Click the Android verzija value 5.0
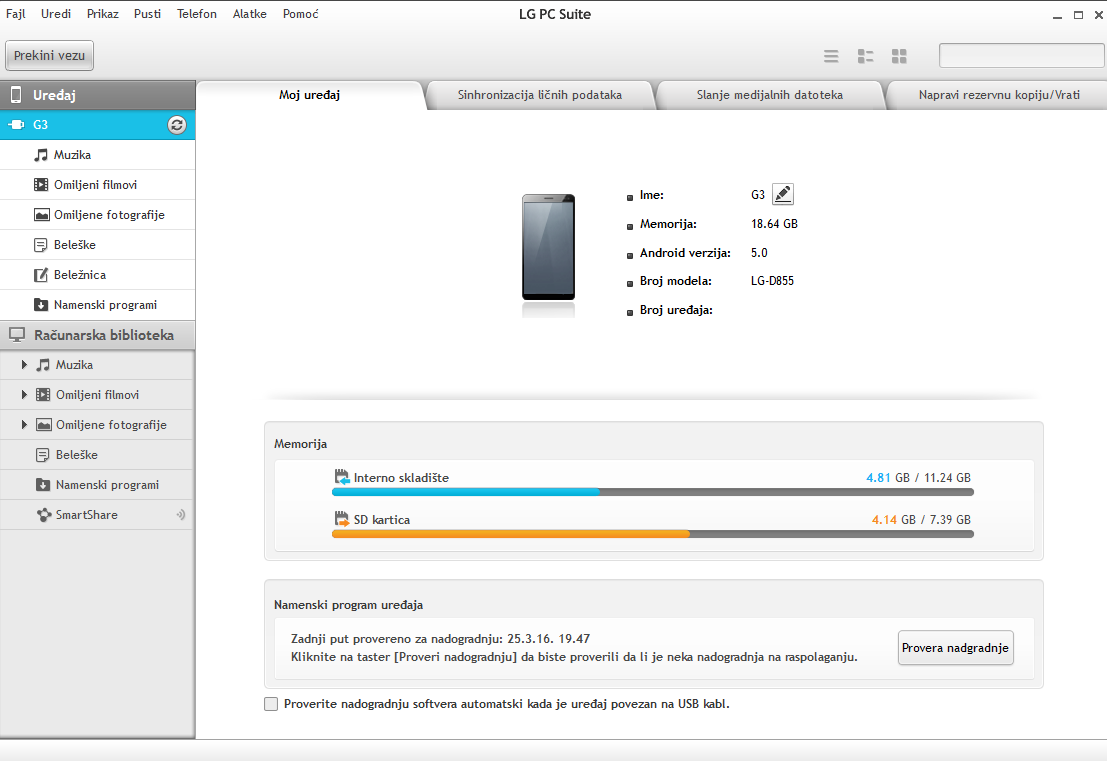Image resolution: width=1107 pixels, height=761 pixels. click(x=759, y=253)
